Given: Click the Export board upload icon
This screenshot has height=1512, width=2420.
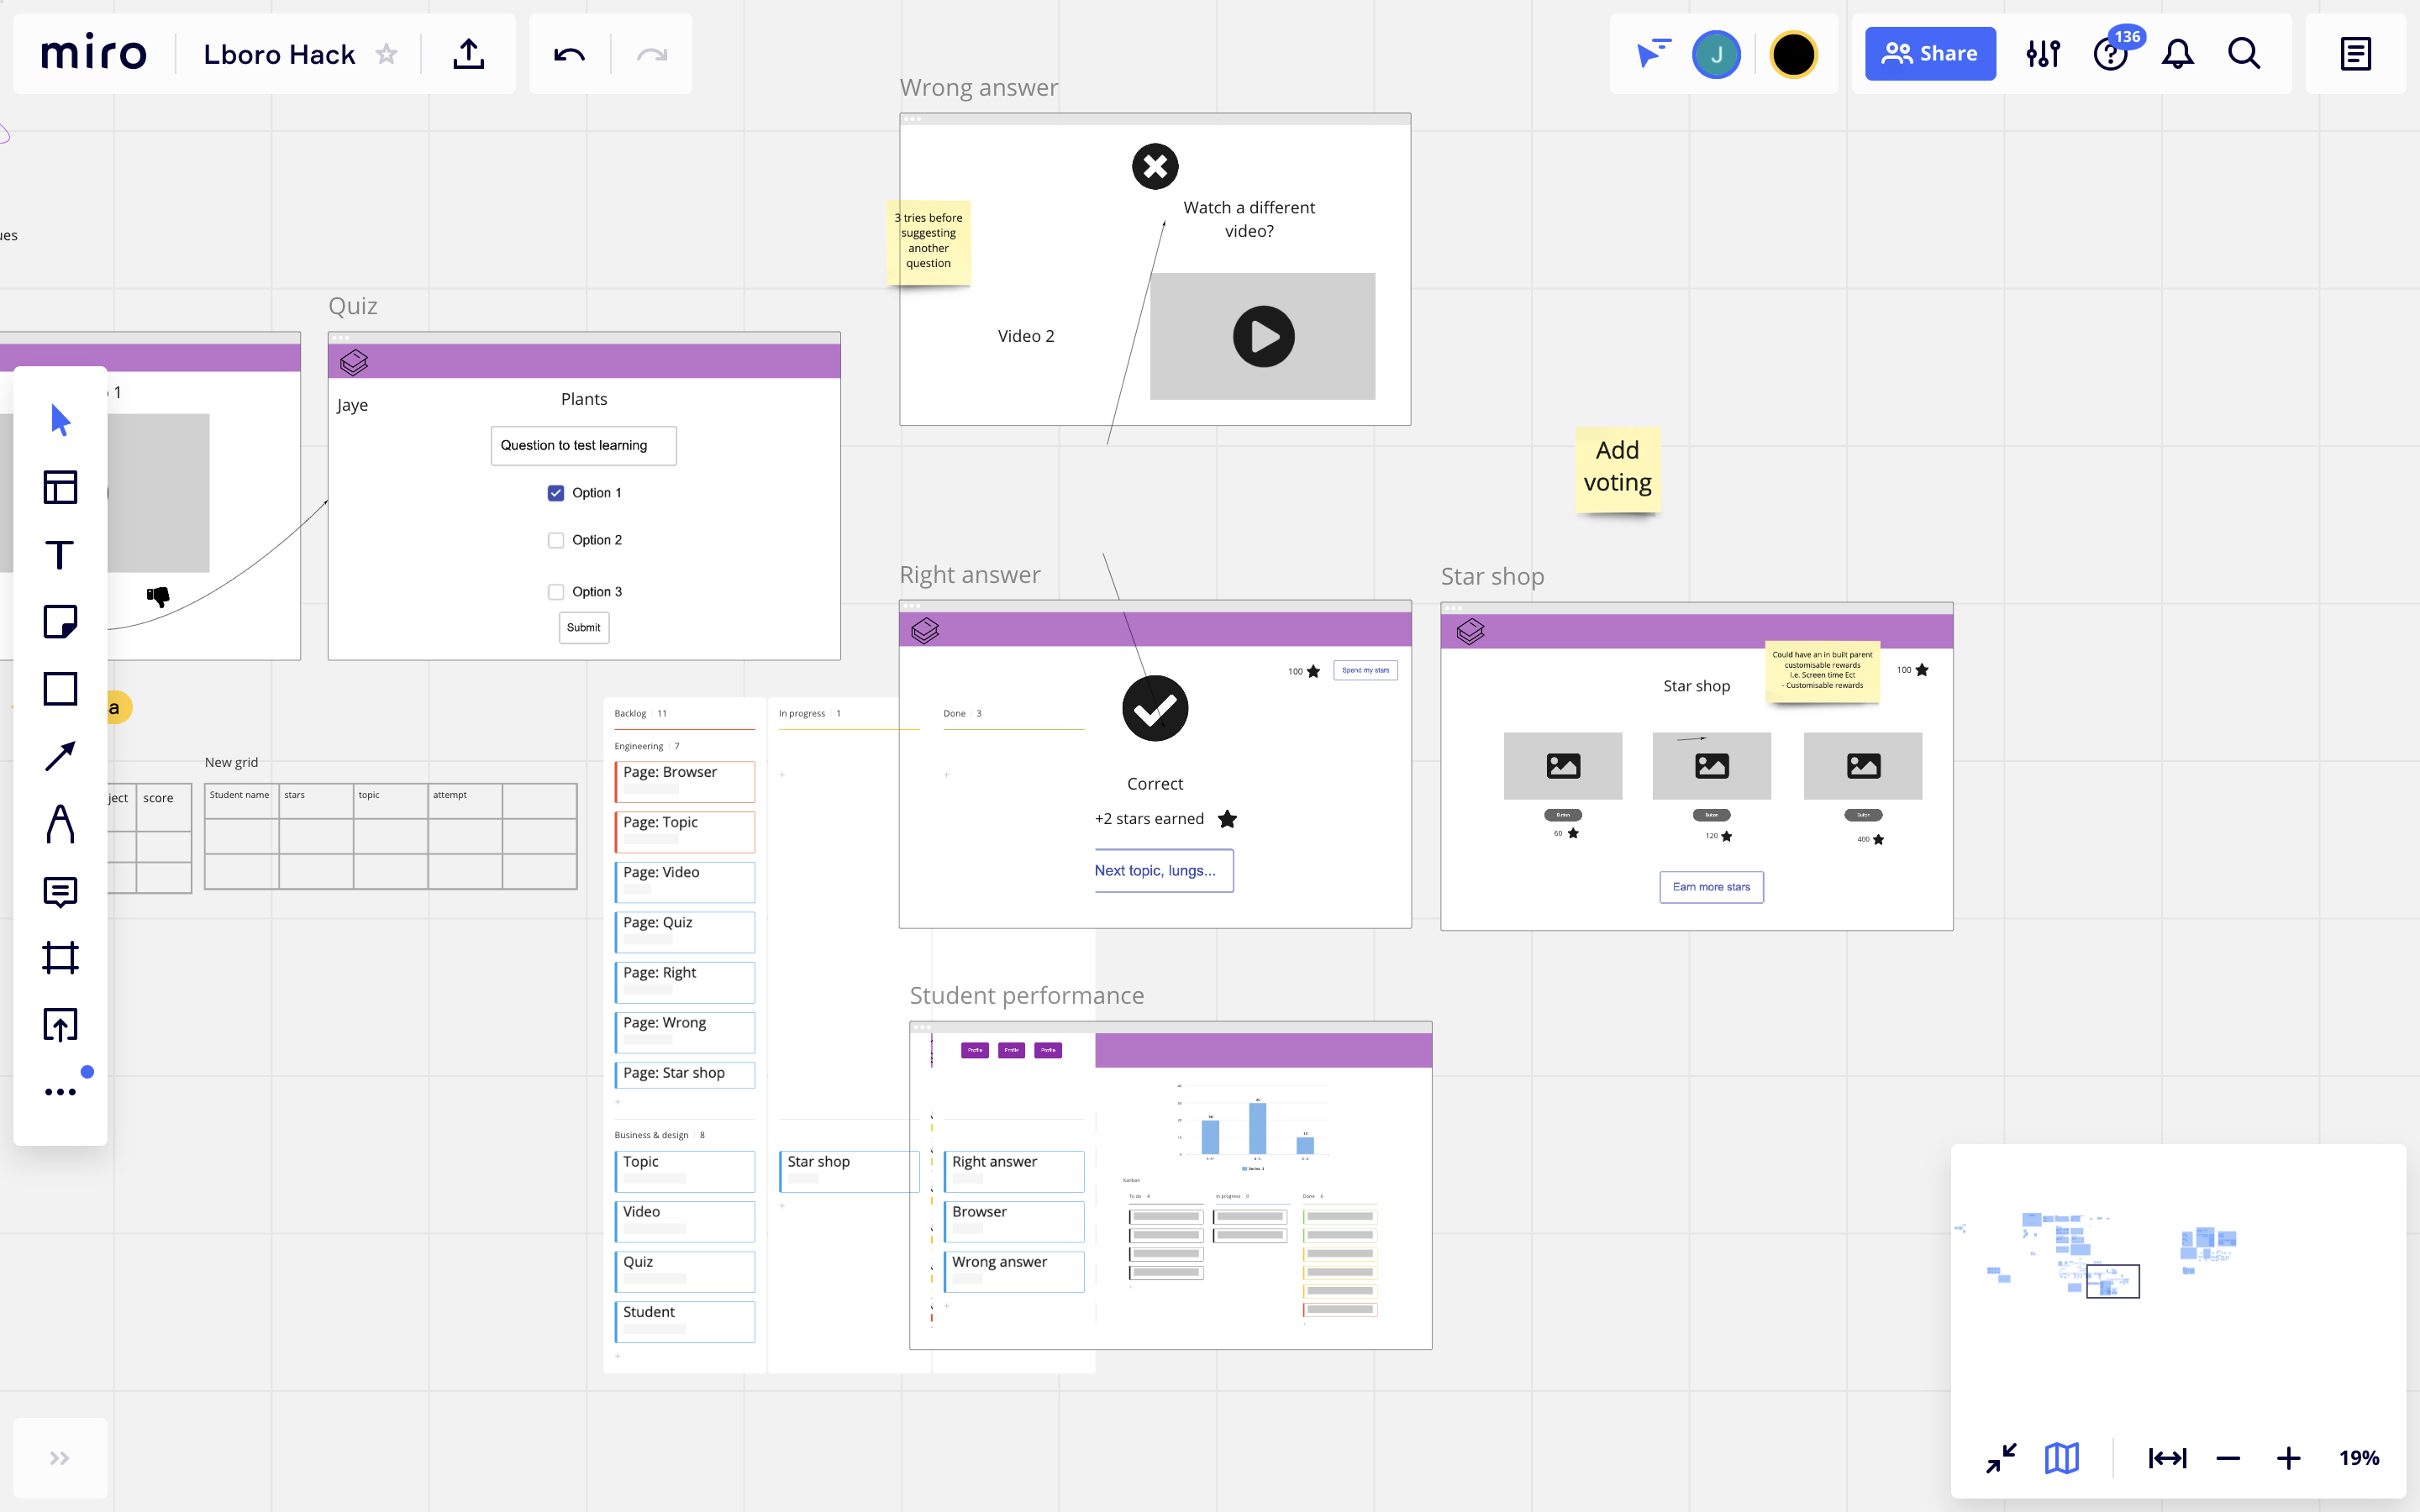Looking at the screenshot, I should tap(468, 54).
